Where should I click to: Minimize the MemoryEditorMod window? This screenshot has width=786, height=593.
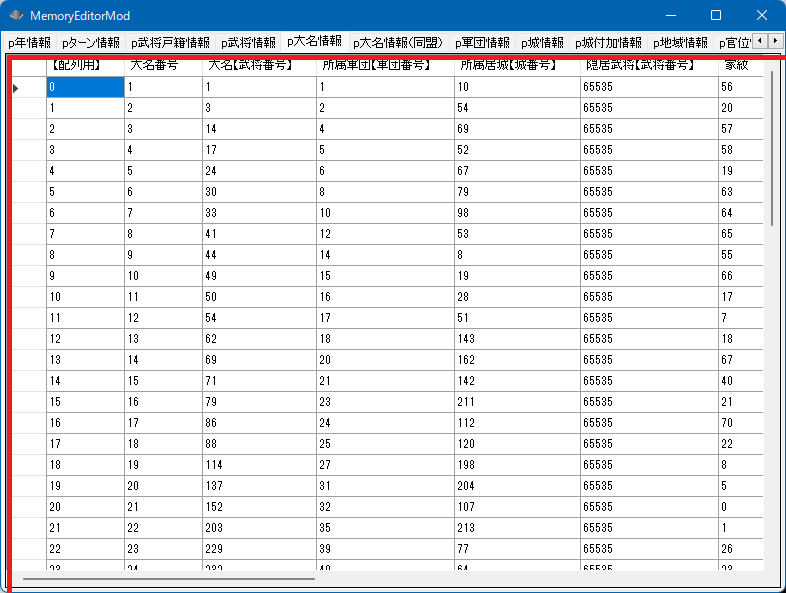[x=669, y=16]
